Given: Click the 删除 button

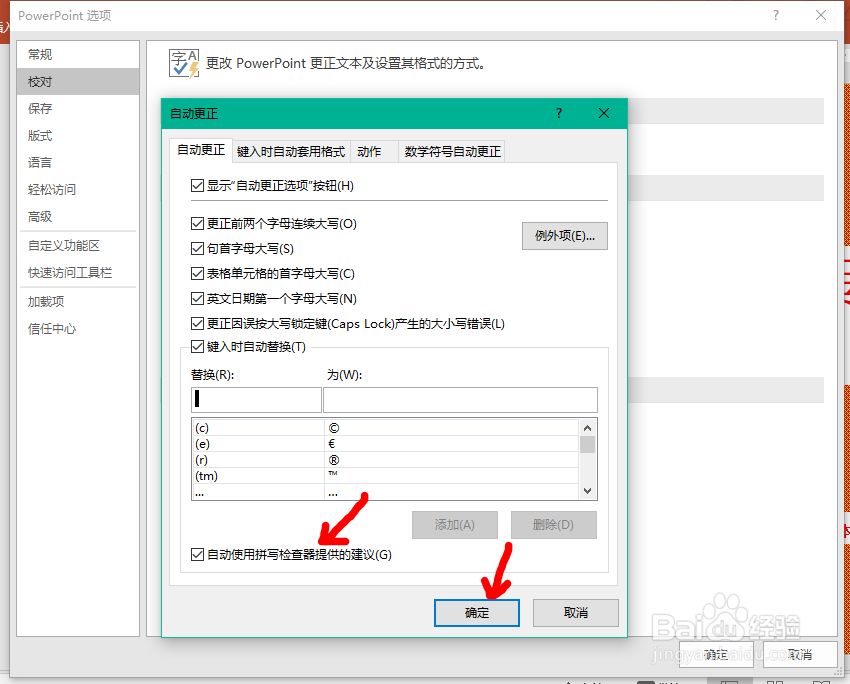Looking at the screenshot, I should coord(553,525).
